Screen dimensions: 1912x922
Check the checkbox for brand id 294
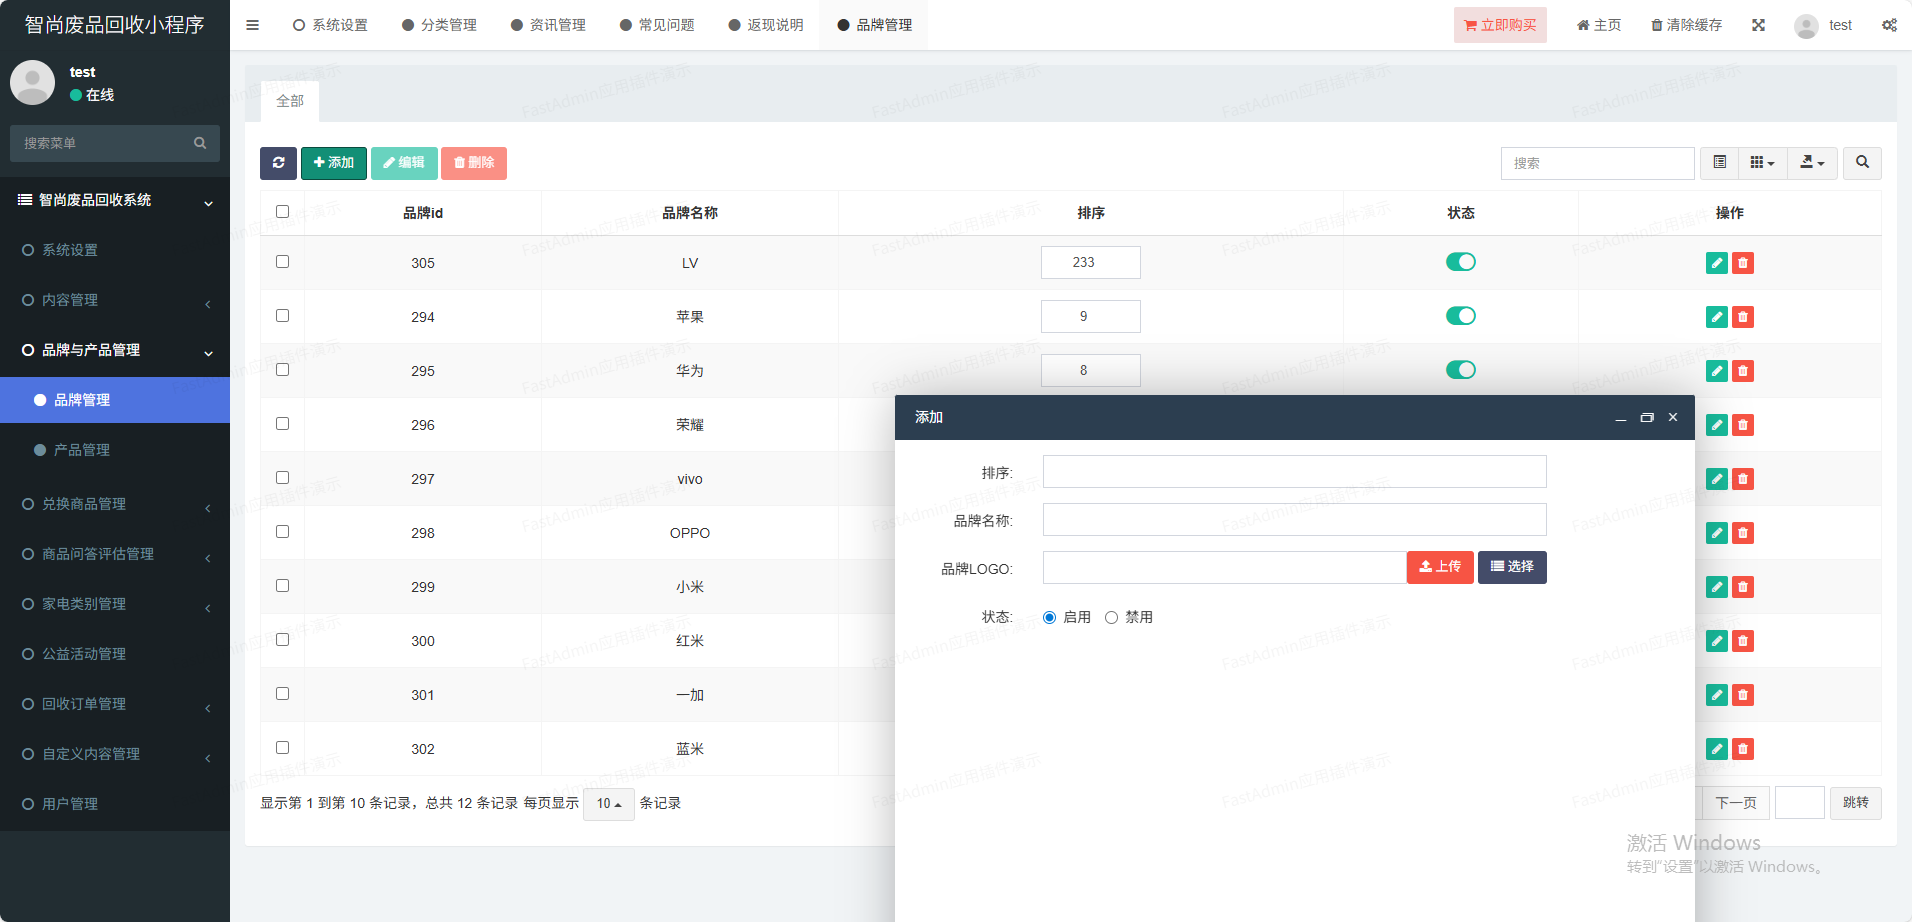(x=282, y=316)
